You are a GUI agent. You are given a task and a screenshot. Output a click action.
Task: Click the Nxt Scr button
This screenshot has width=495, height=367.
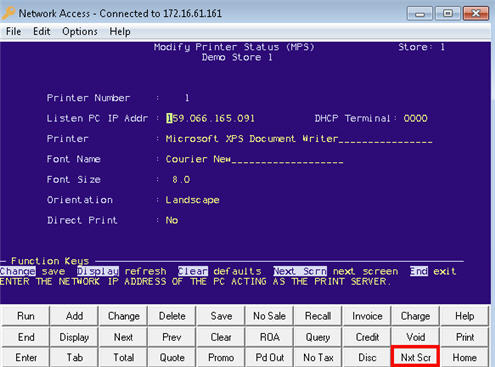tap(415, 357)
